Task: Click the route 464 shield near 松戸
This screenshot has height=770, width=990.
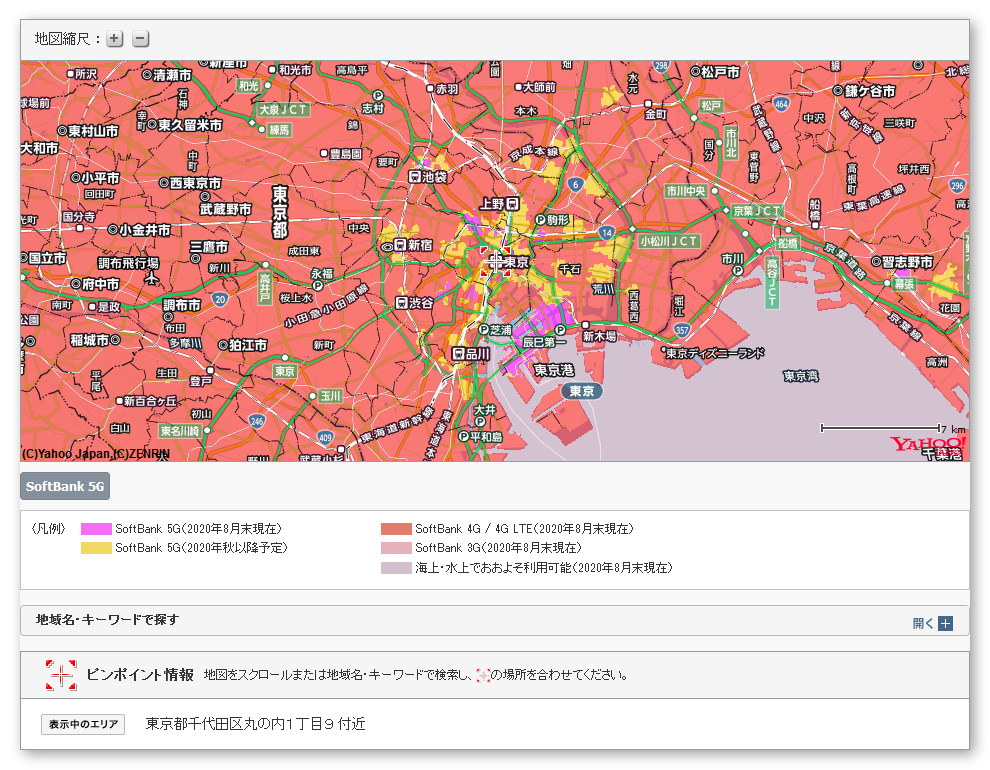Action: pyautogui.click(x=781, y=104)
